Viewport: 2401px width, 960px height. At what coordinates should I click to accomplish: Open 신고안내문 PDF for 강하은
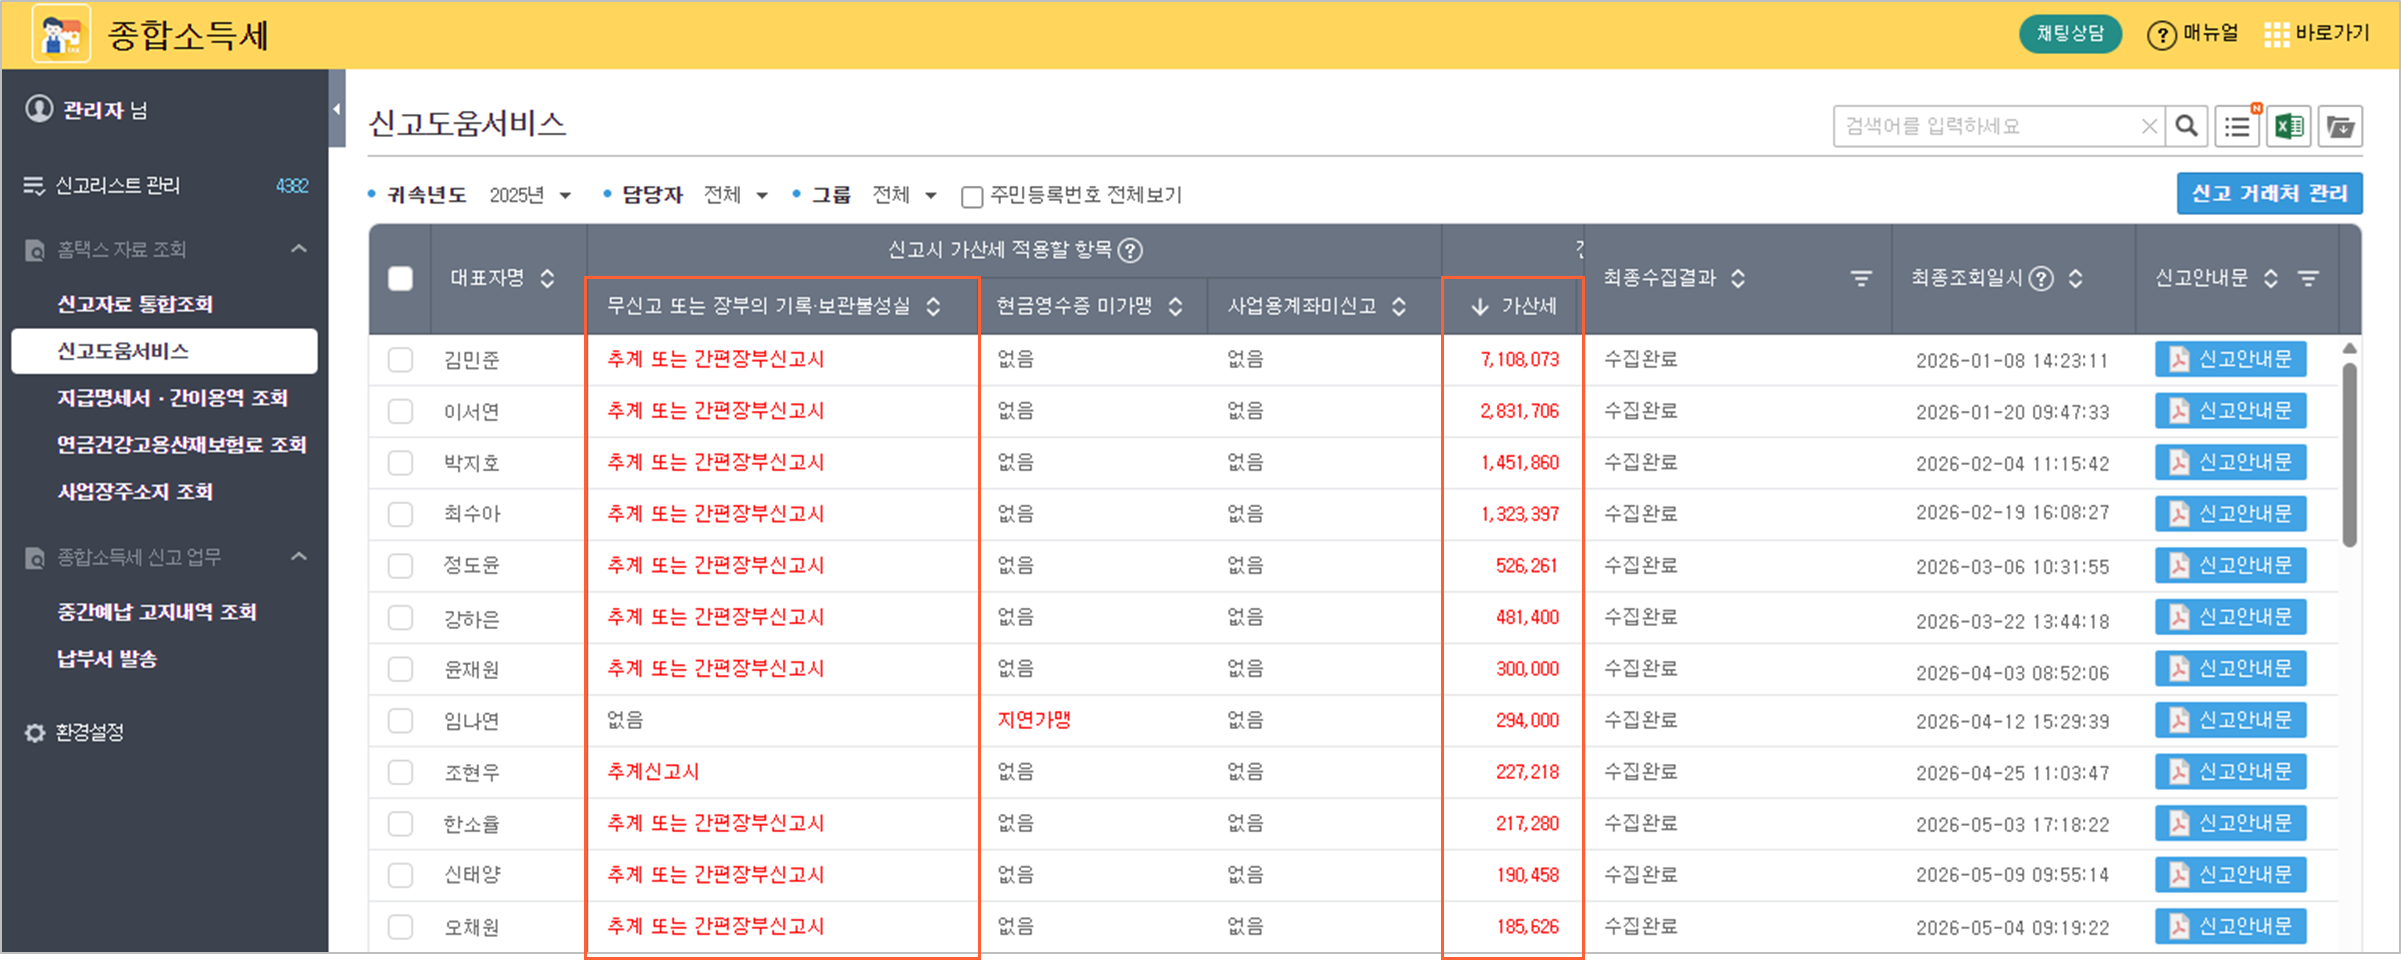pos(2230,617)
